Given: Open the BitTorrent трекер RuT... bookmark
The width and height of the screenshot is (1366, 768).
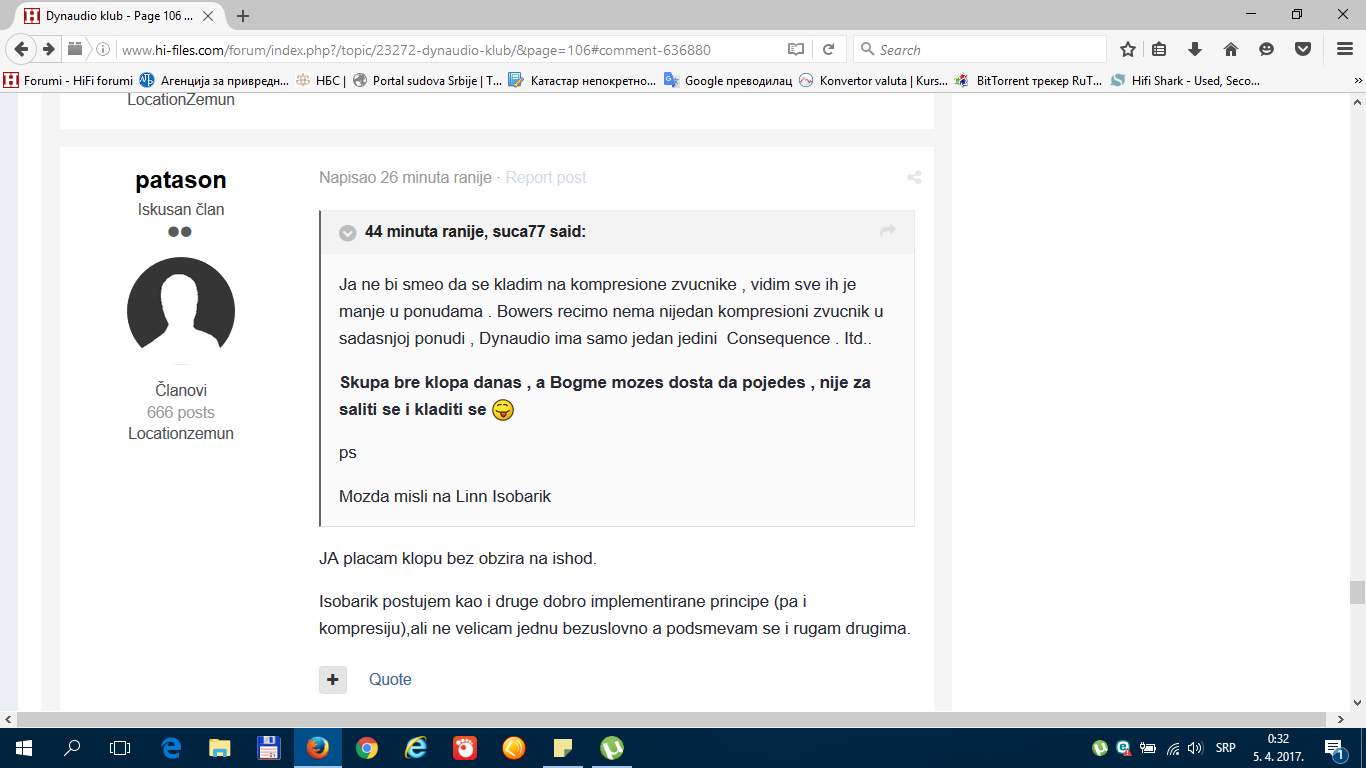Looking at the screenshot, I should [x=1029, y=81].
